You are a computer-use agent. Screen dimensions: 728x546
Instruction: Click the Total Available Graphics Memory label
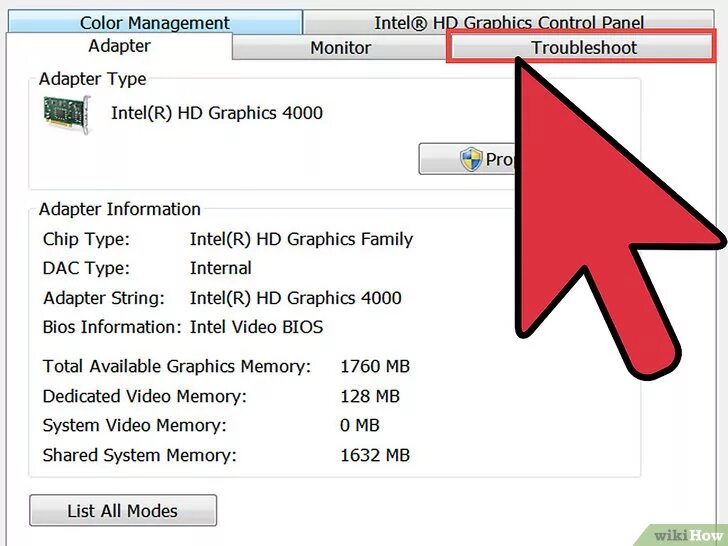click(x=177, y=366)
